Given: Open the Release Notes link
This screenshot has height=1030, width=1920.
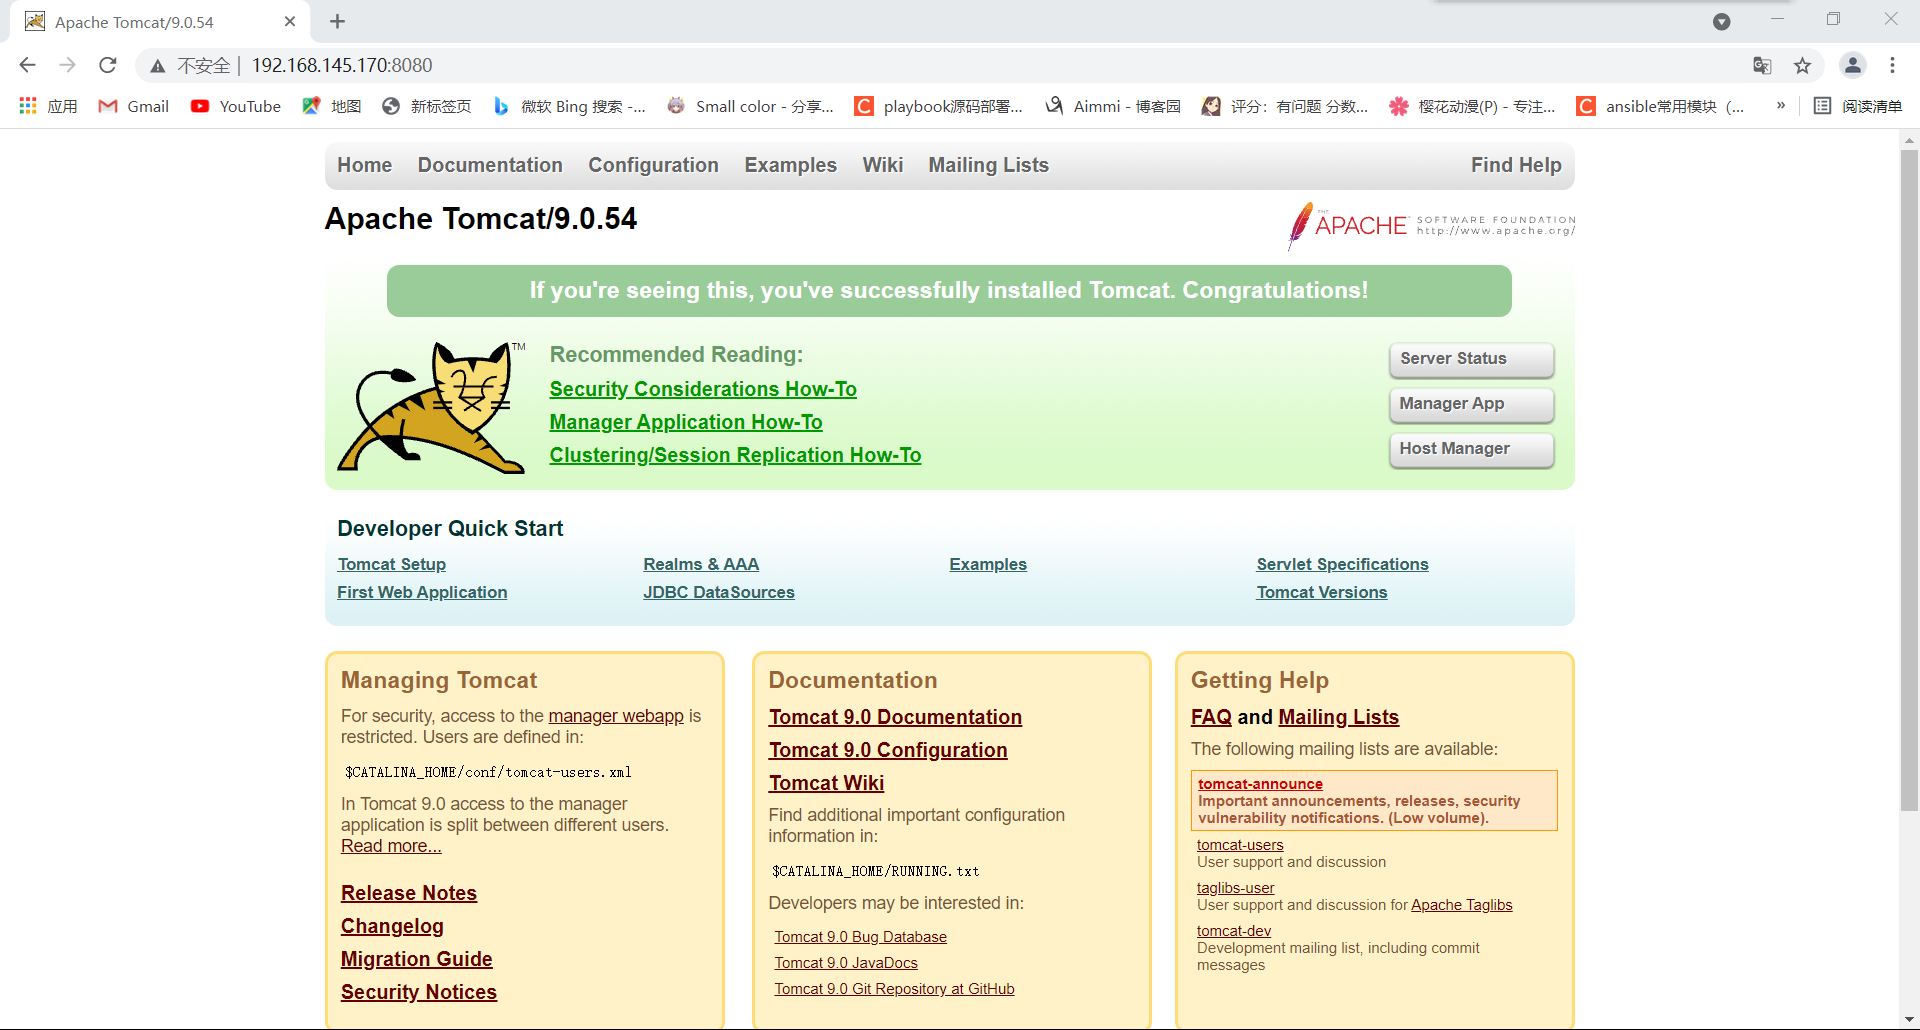Looking at the screenshot, I should (409, 893).
